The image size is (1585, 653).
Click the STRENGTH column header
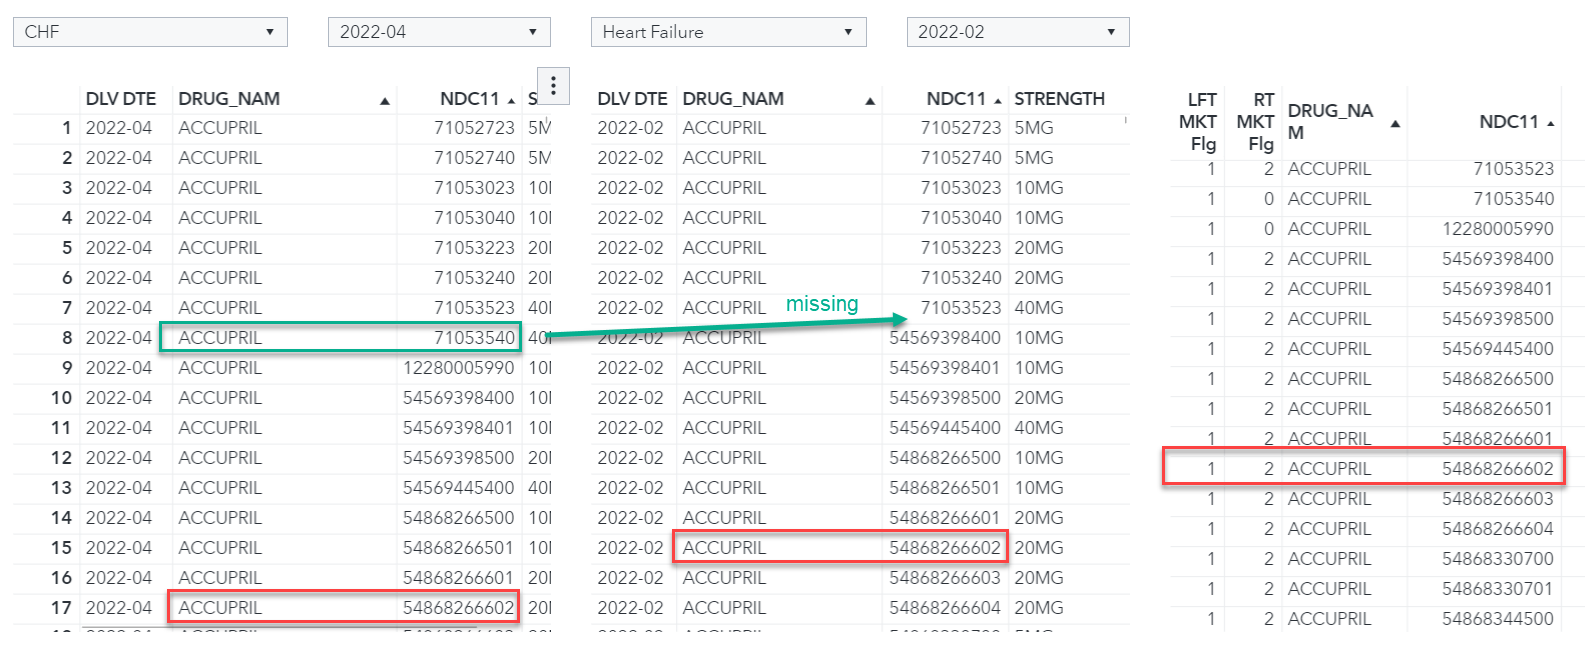1059,99
